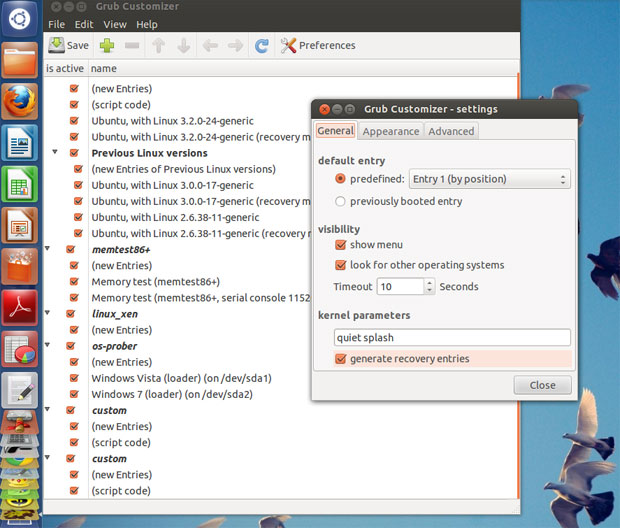Viewport: 620px width, 528px height.
Task: Toggle look for other operating systems
Action: (x=340, y=265)
